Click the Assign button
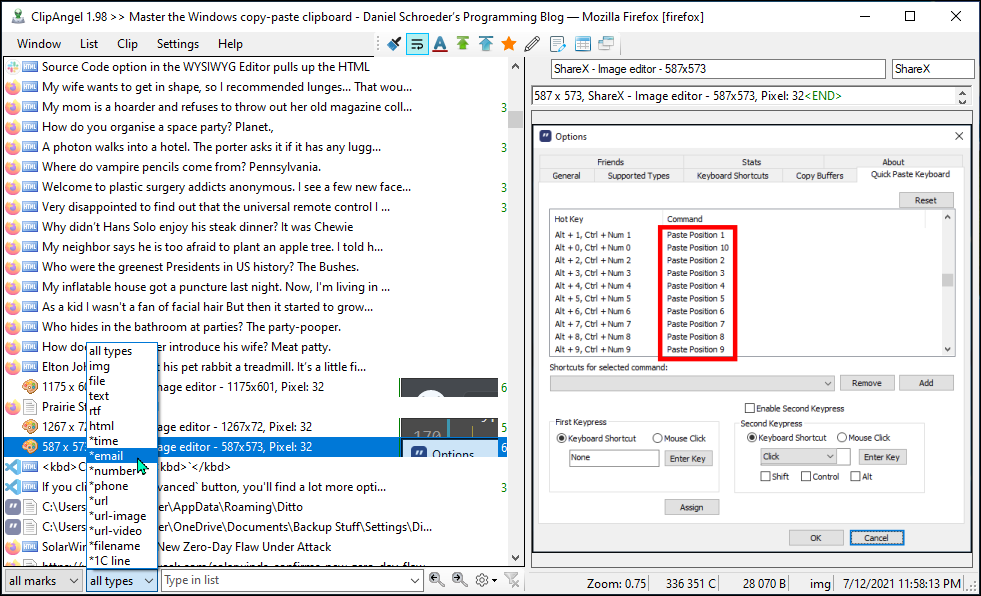Screen dimensions: 981x596 (691, 507)
